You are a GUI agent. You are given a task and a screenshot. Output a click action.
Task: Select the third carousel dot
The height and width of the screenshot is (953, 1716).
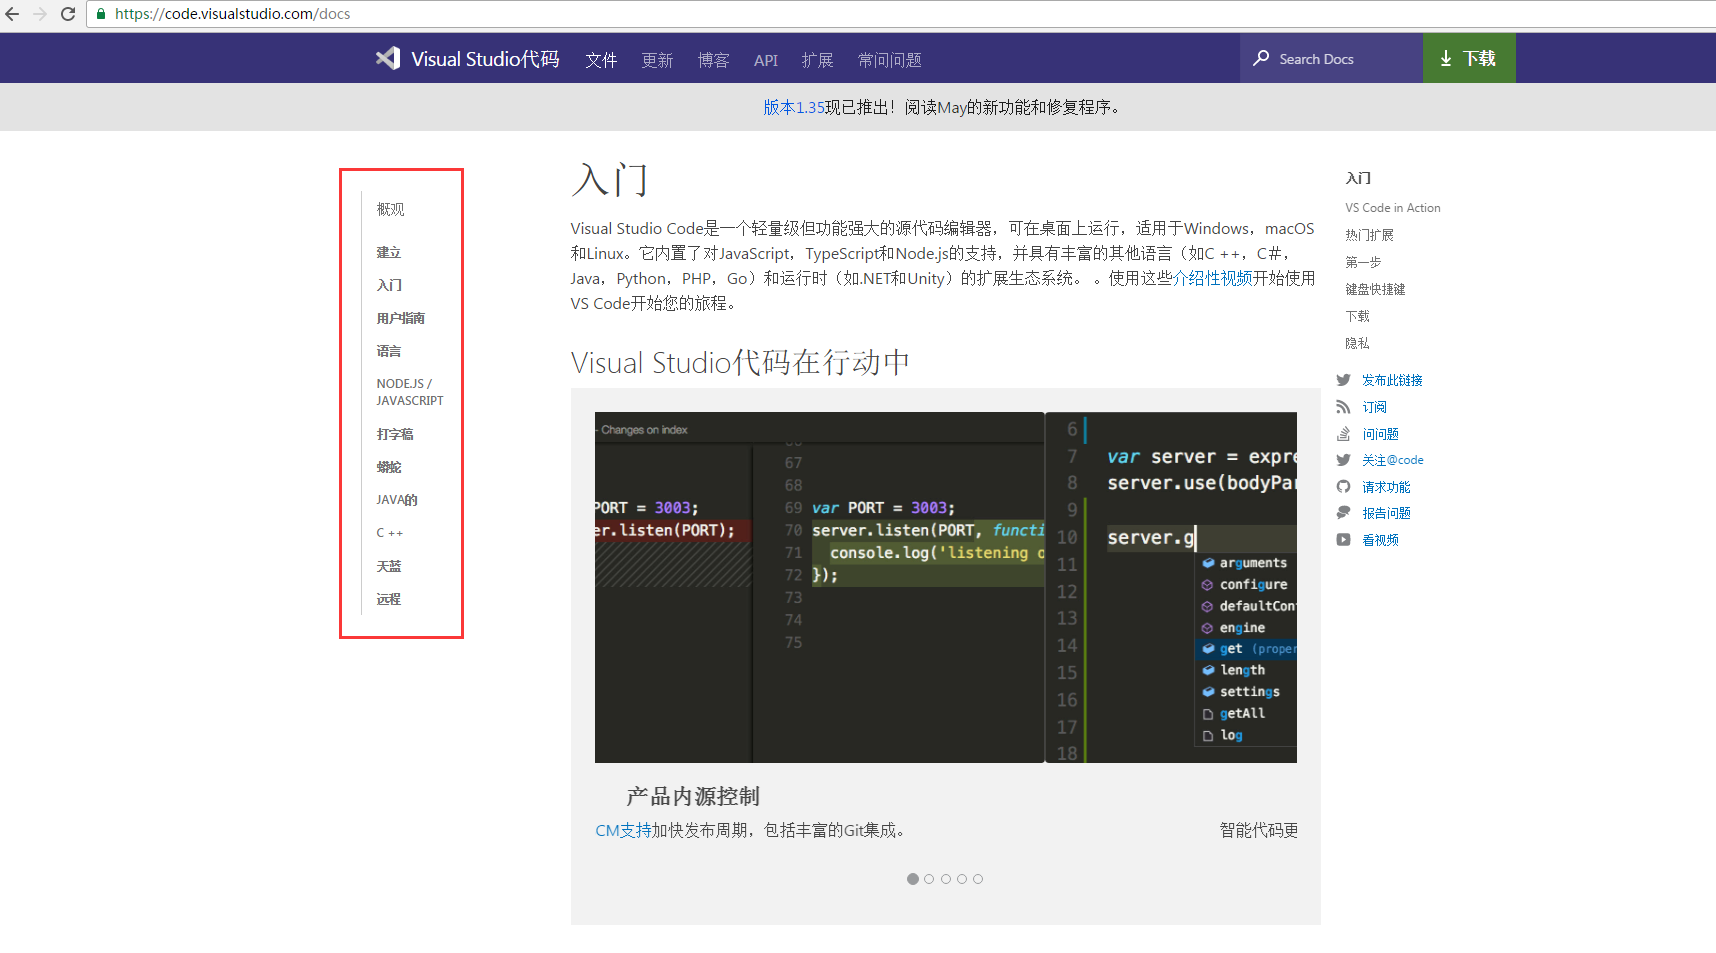946,879
